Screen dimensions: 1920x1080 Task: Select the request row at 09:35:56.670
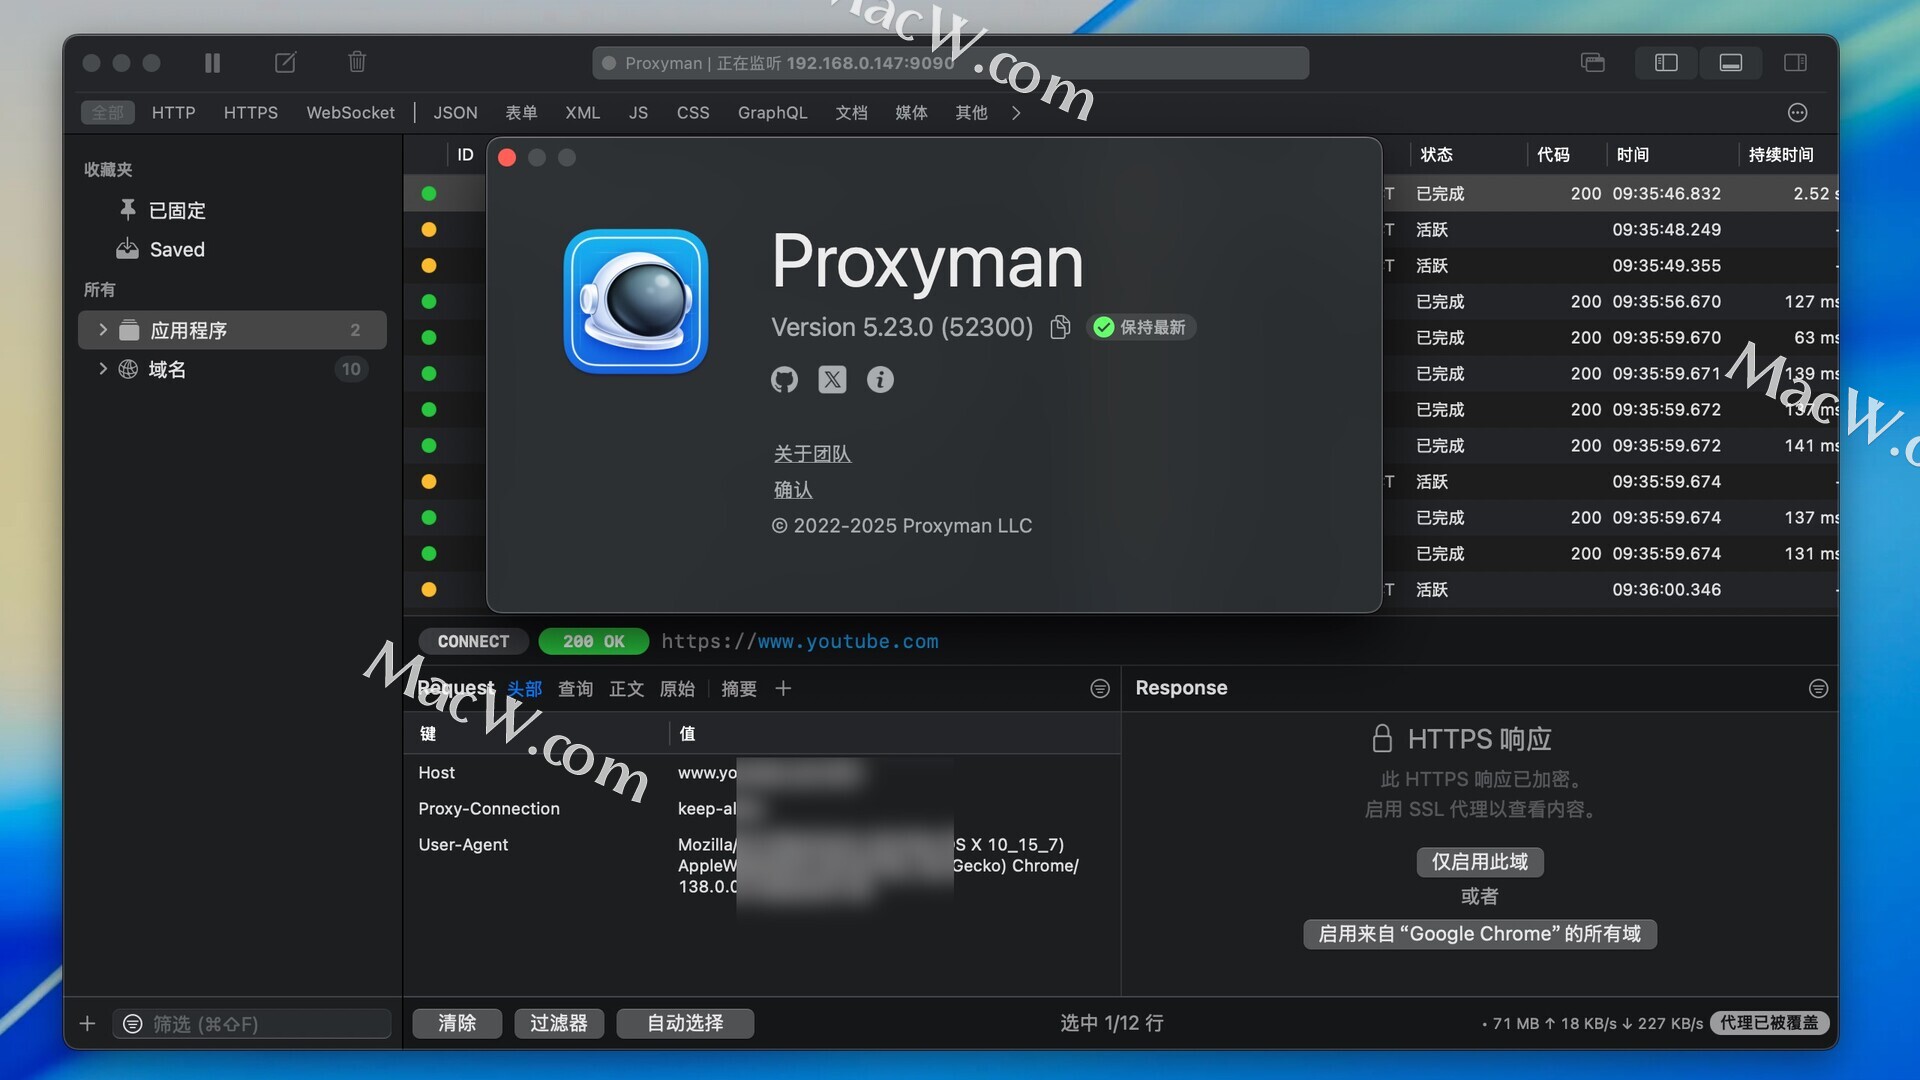point(1120,301)
